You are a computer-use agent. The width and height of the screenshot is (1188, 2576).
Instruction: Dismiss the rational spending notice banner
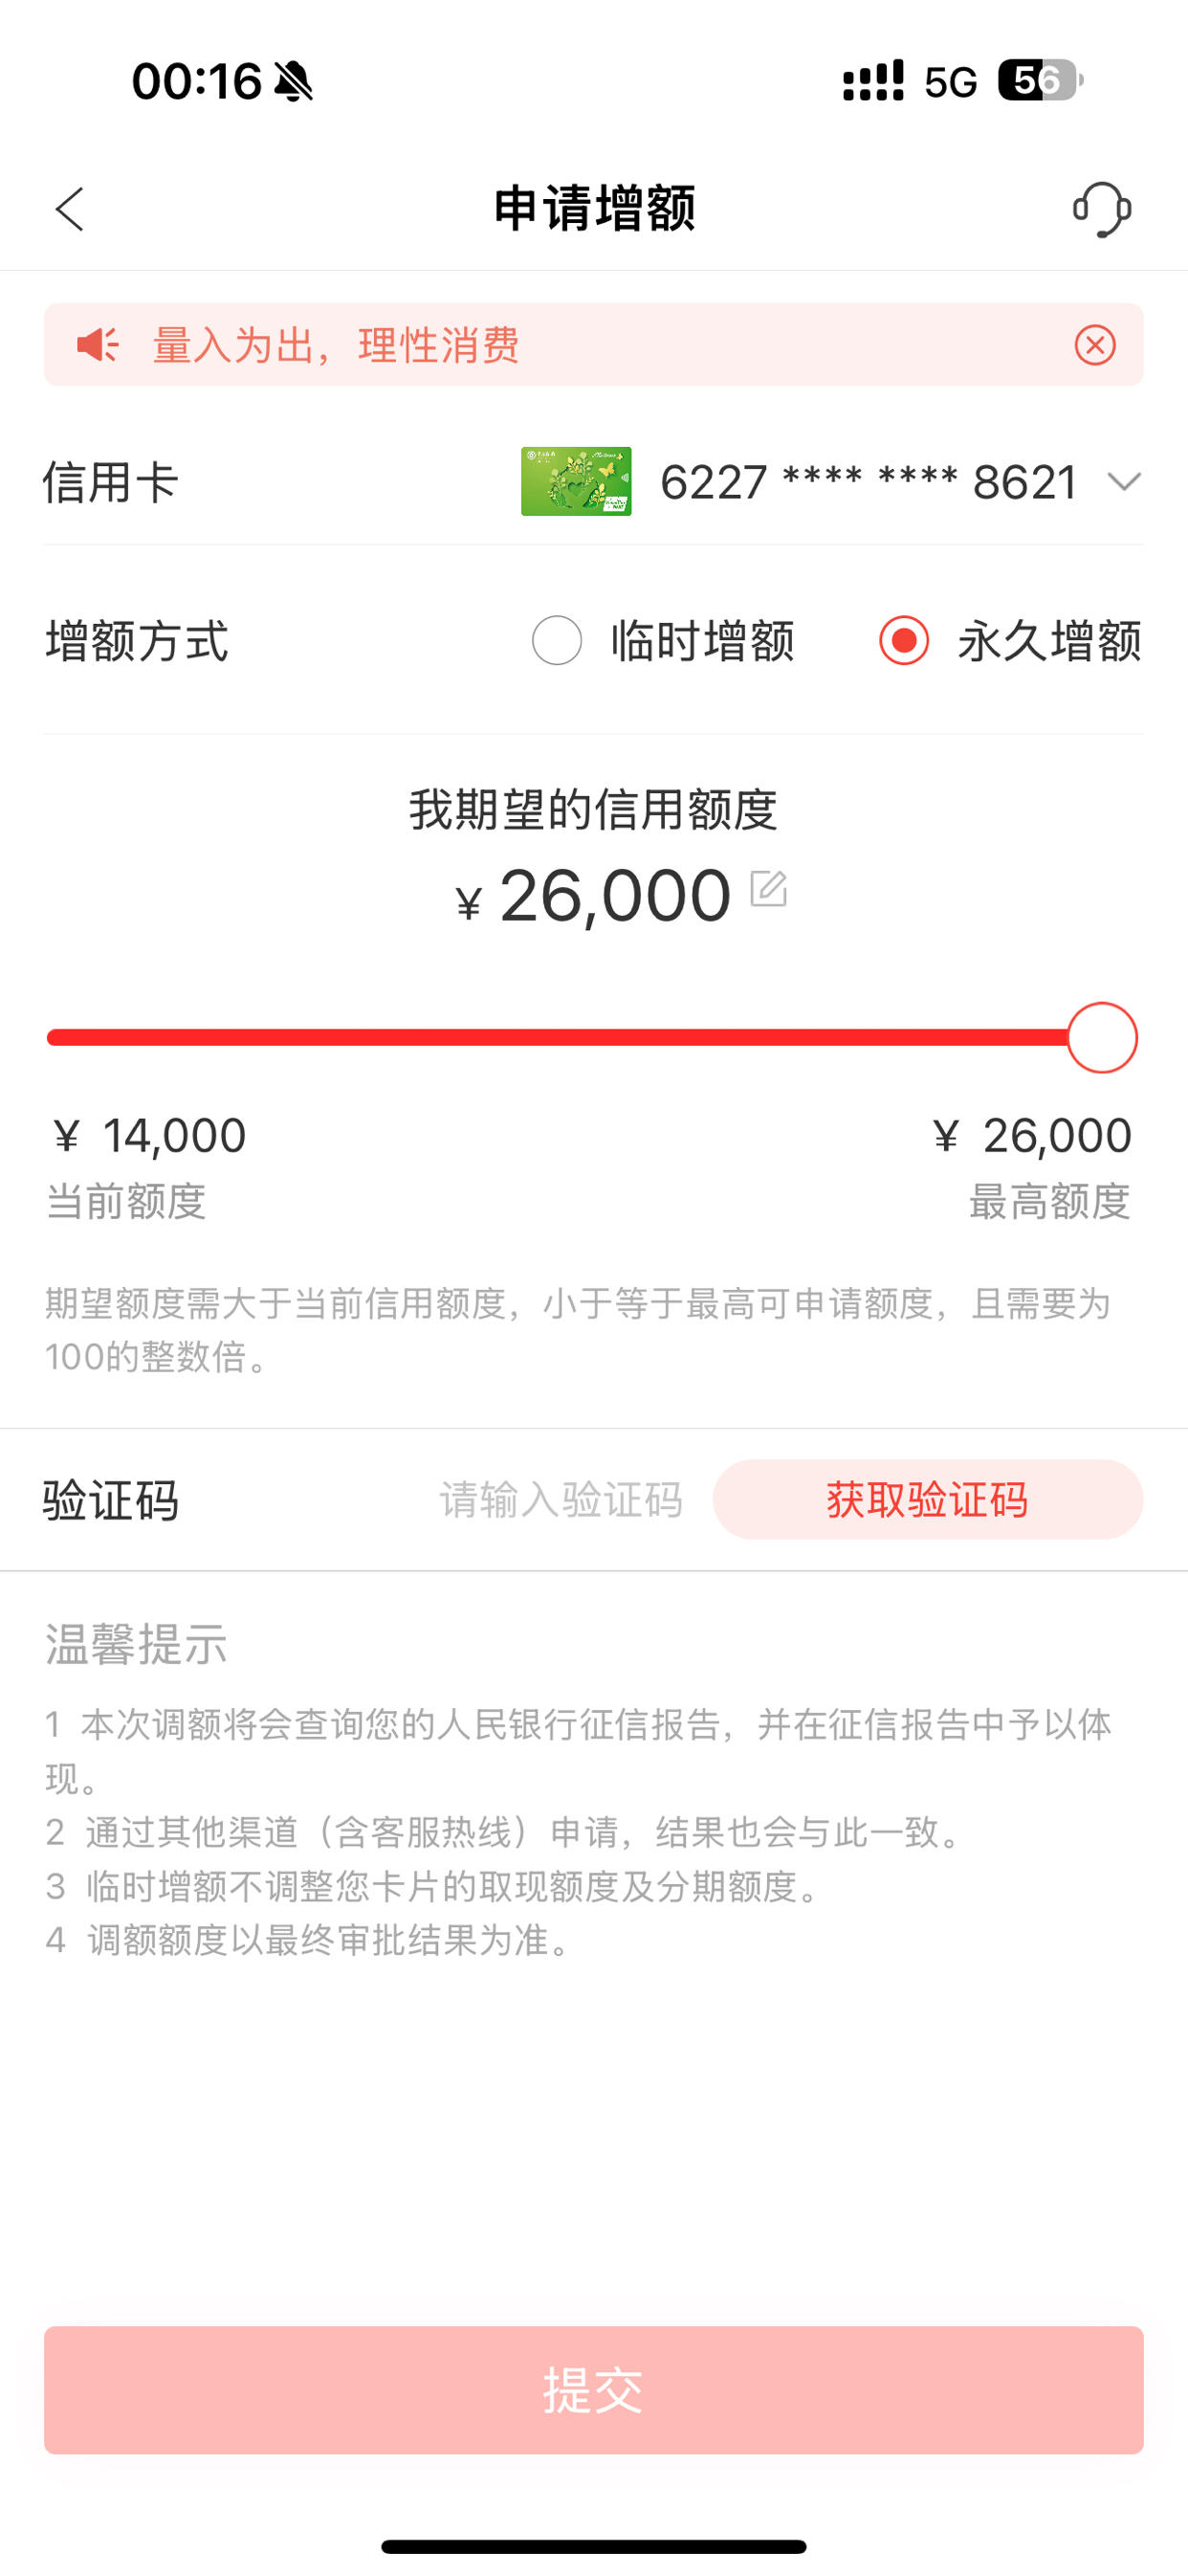click(1095, 345)
